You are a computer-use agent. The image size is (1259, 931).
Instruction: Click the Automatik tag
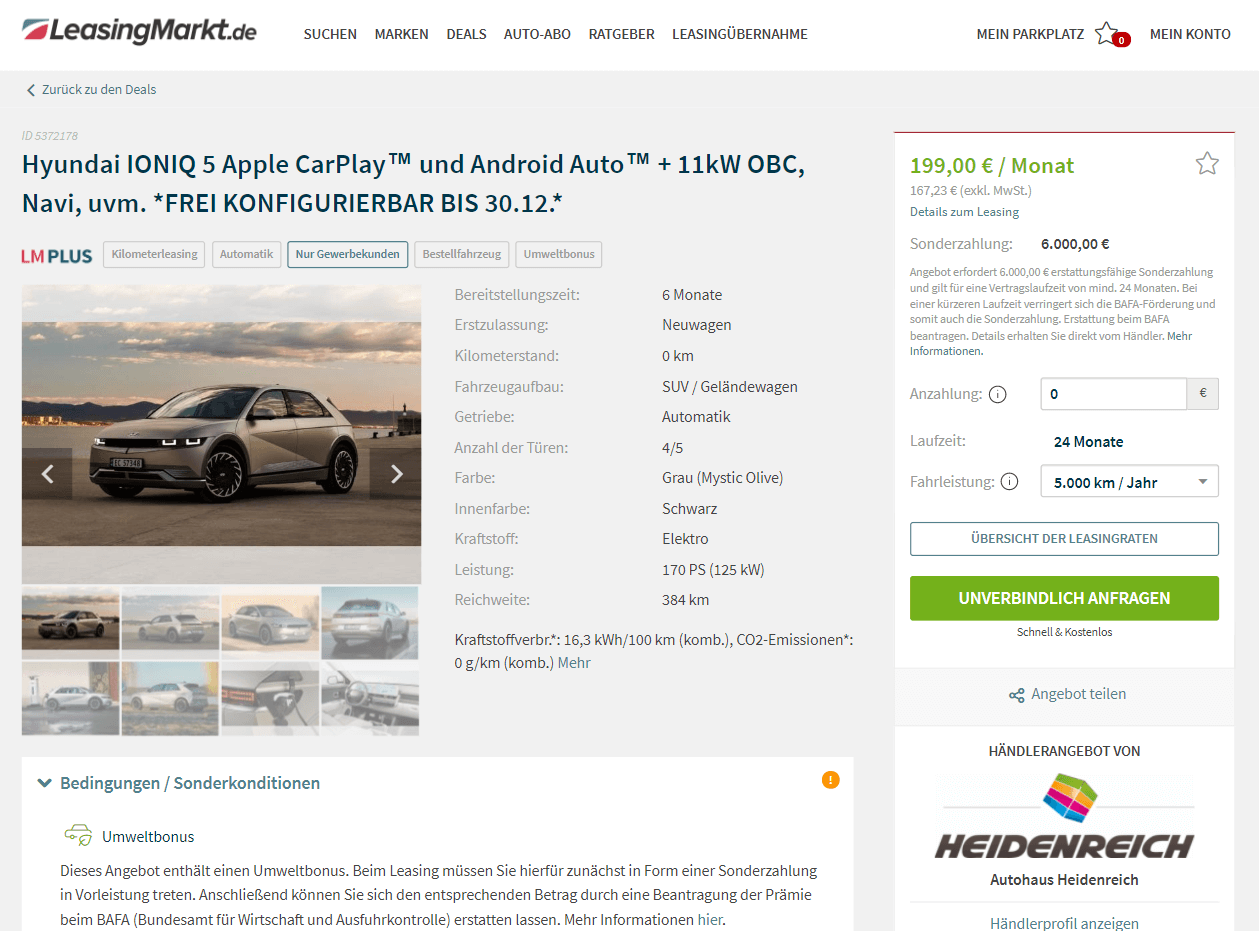click(246, 254)
